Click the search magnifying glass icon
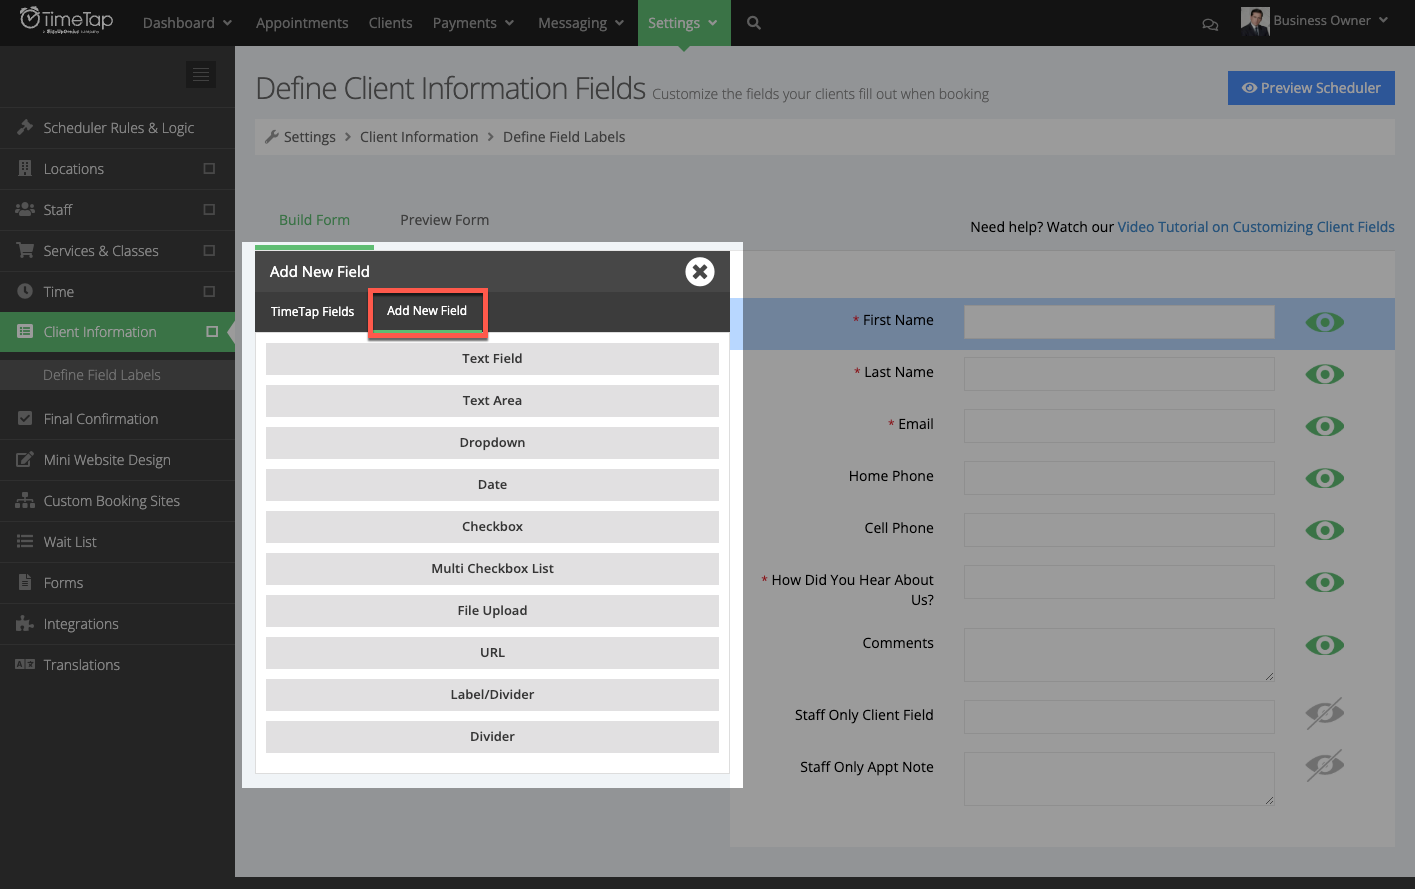The image size is (1415, 889). pos(753,22)
